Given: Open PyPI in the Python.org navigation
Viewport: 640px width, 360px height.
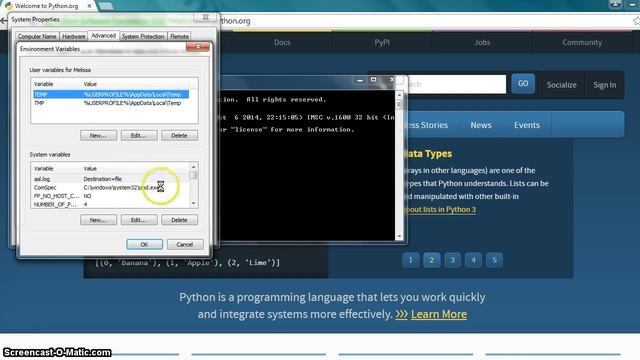Looking at the screenshot, I should tap(382, 42).
